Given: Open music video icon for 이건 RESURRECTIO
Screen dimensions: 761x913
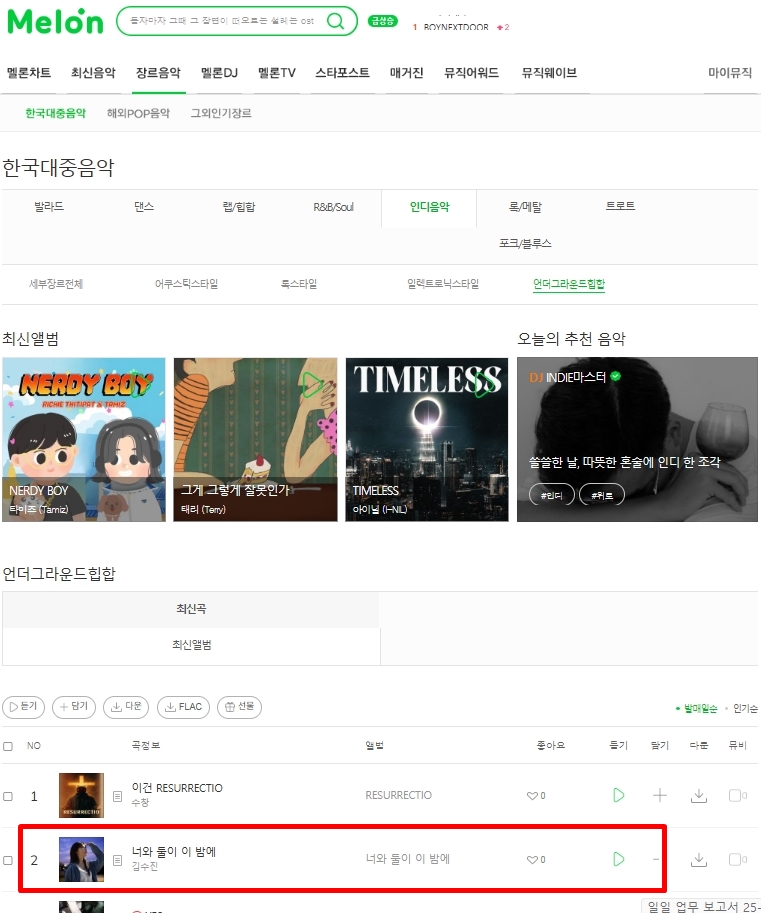Looking at the screenshot, I should pyautogui.click(x=738, y=795).
